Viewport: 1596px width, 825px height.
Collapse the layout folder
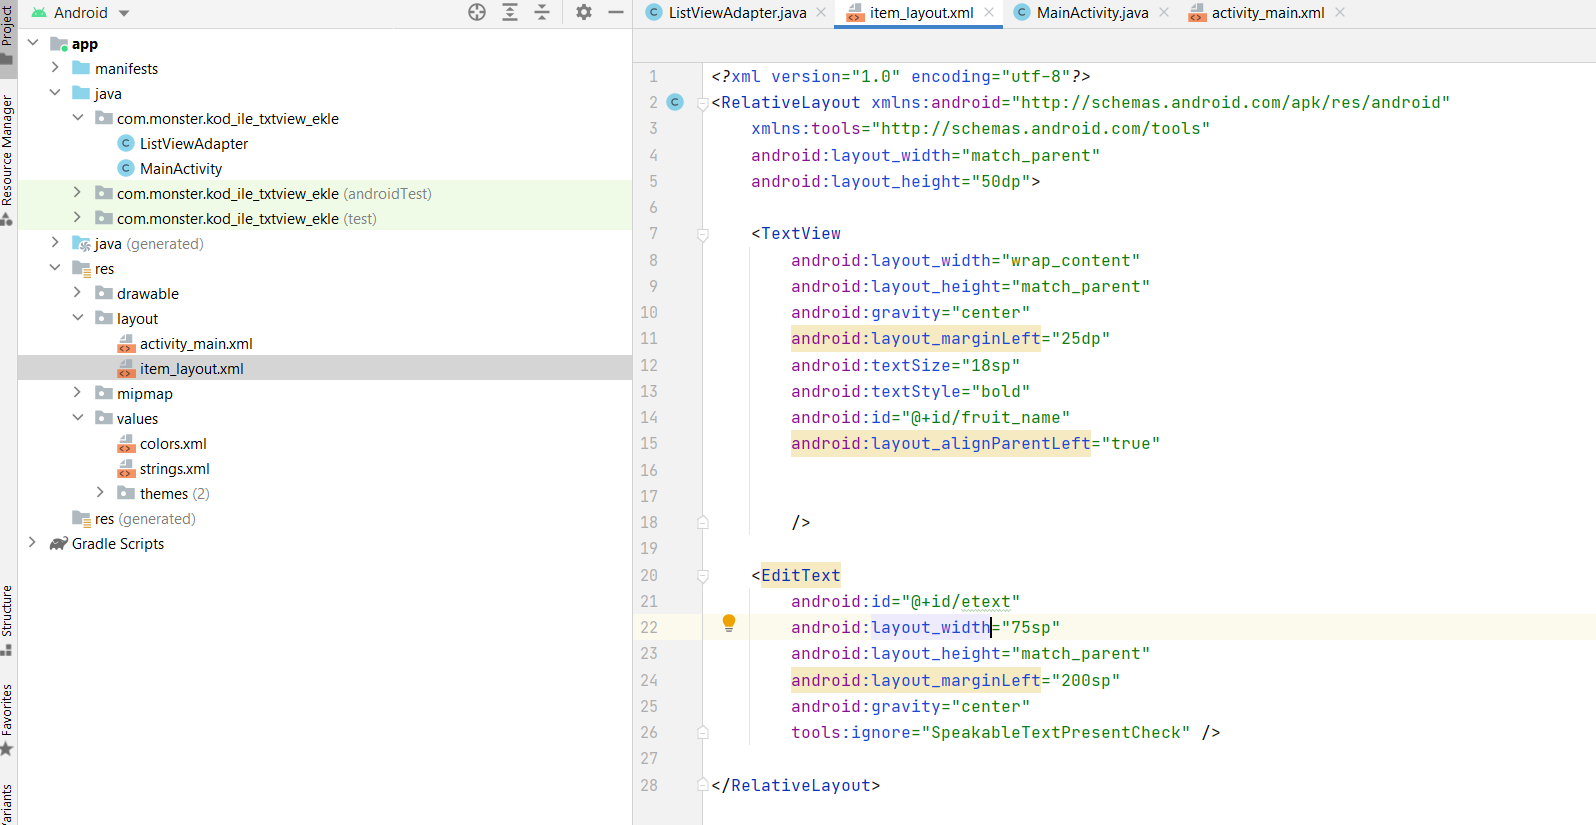click(x=77, y=318)
